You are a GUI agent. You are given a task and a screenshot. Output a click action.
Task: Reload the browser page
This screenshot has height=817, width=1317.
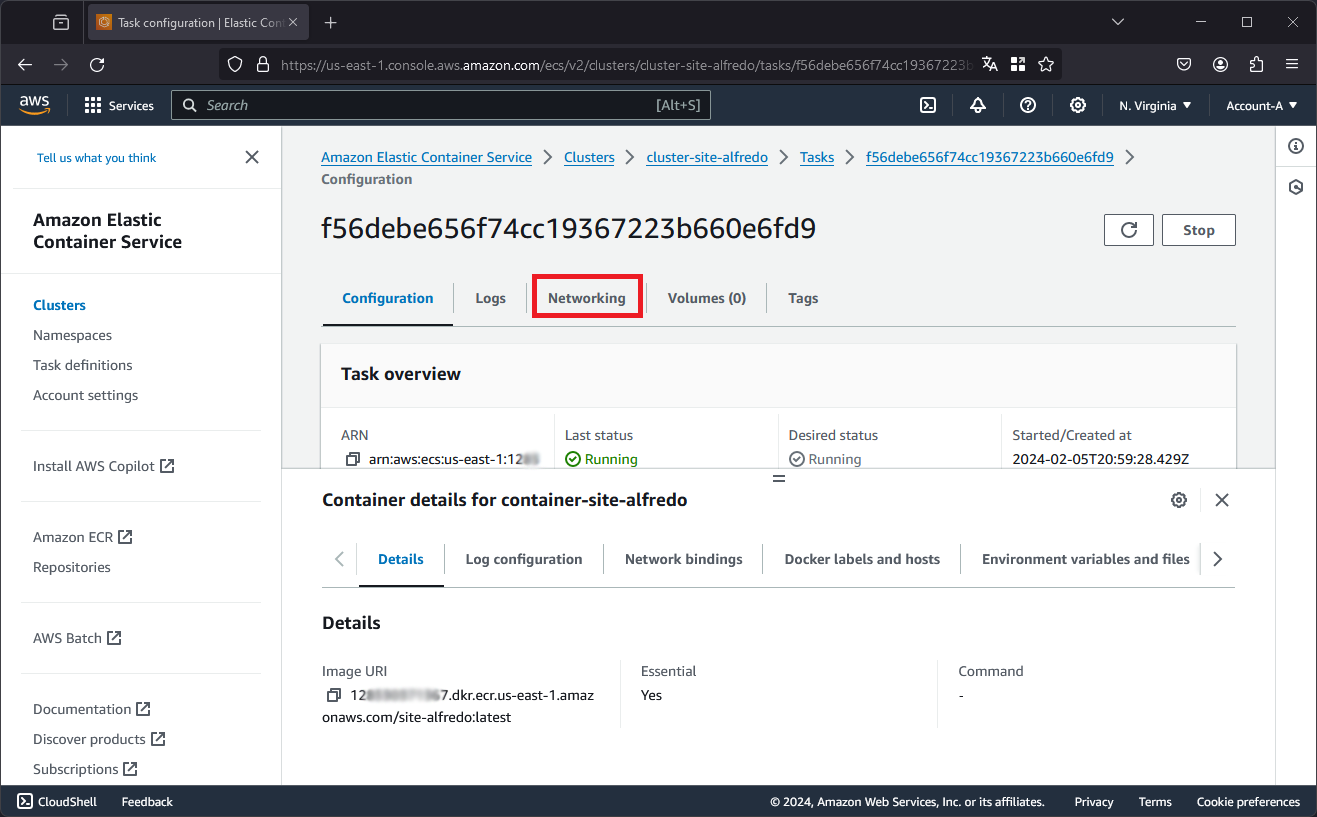point(97,64)
